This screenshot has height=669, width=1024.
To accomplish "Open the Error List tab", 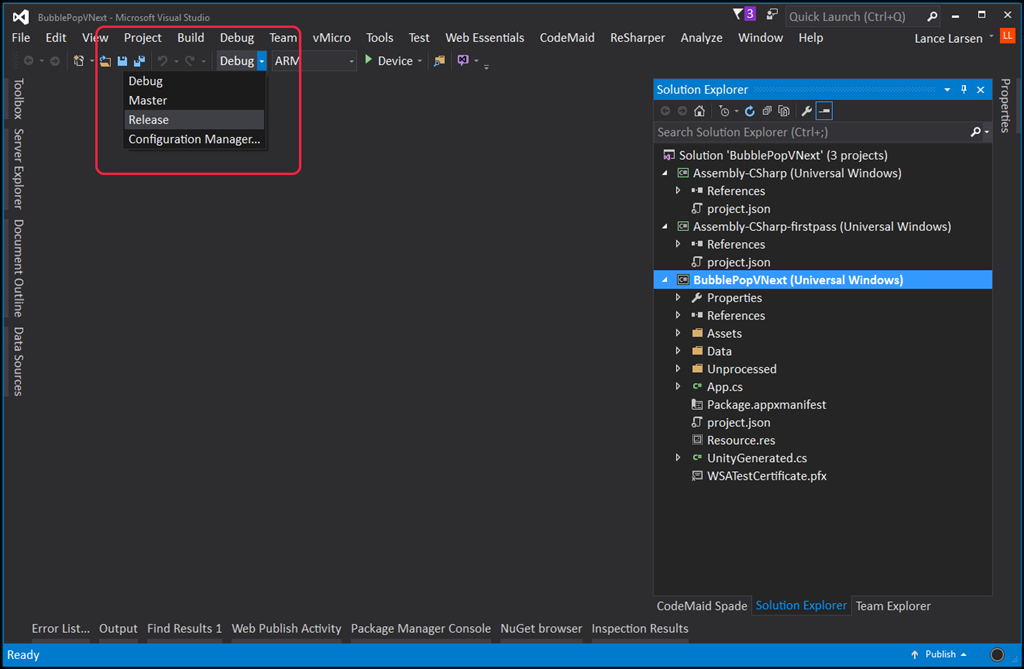I will (x=61, y=628).
